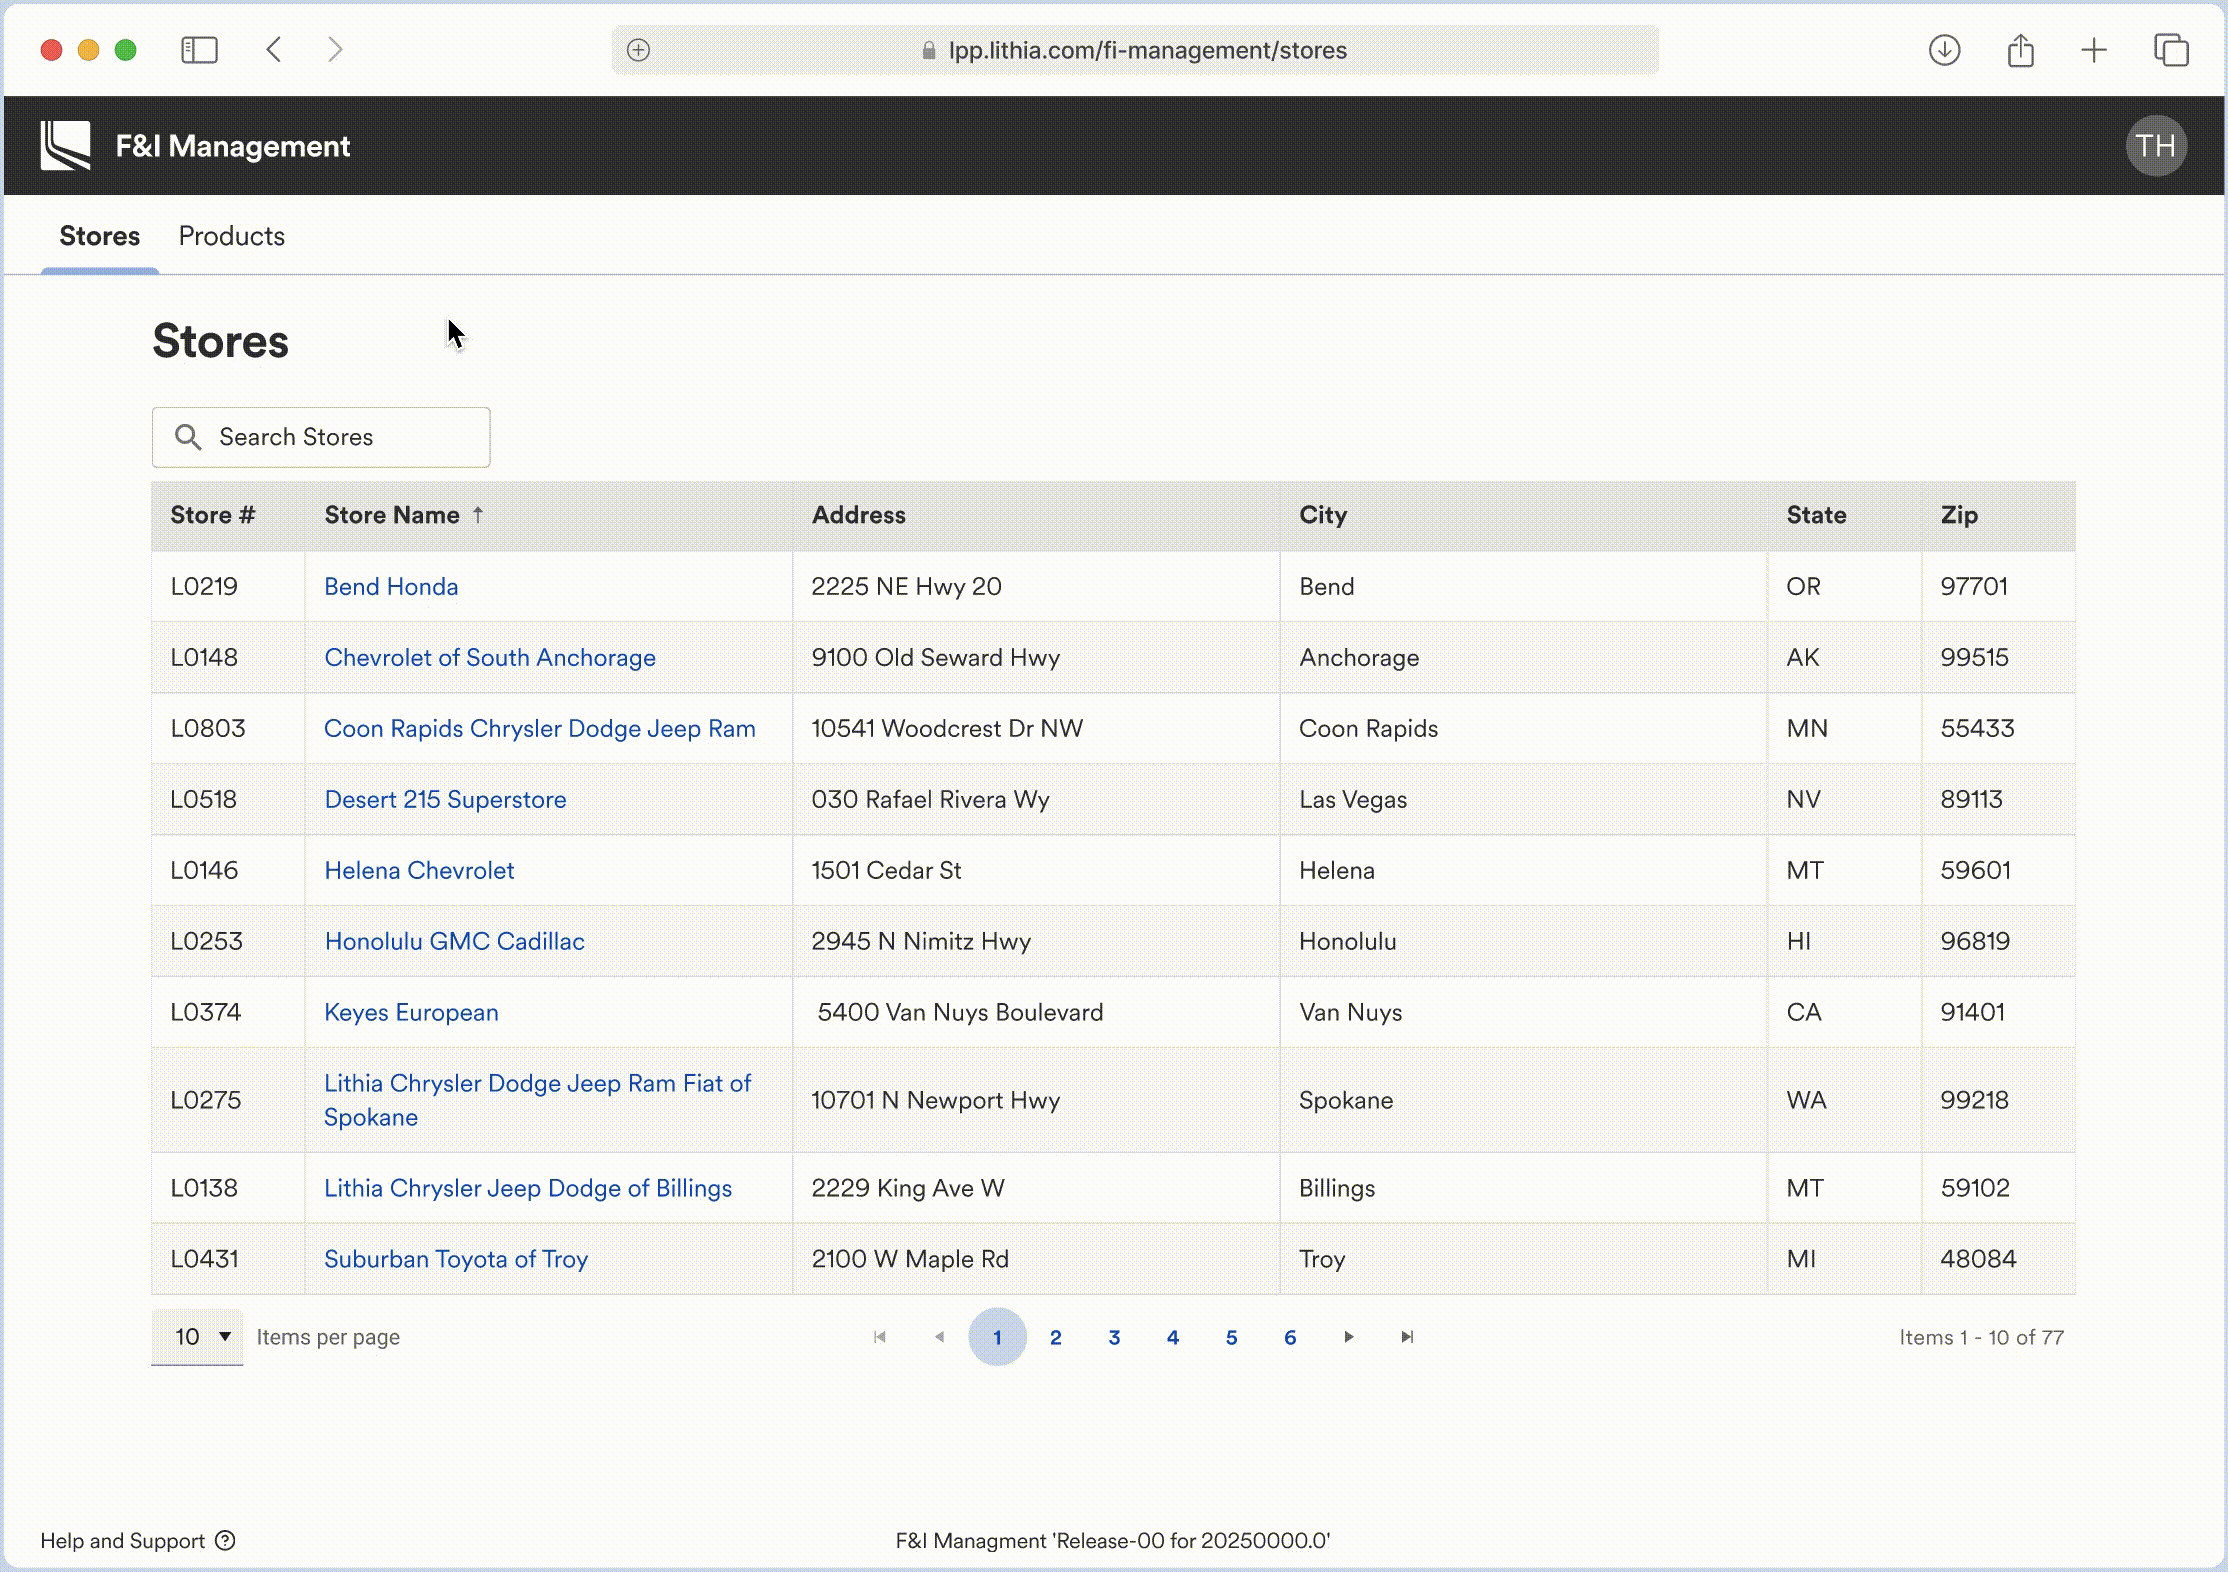Go to first page using skip-to-start arrow

coord(880,1337)
